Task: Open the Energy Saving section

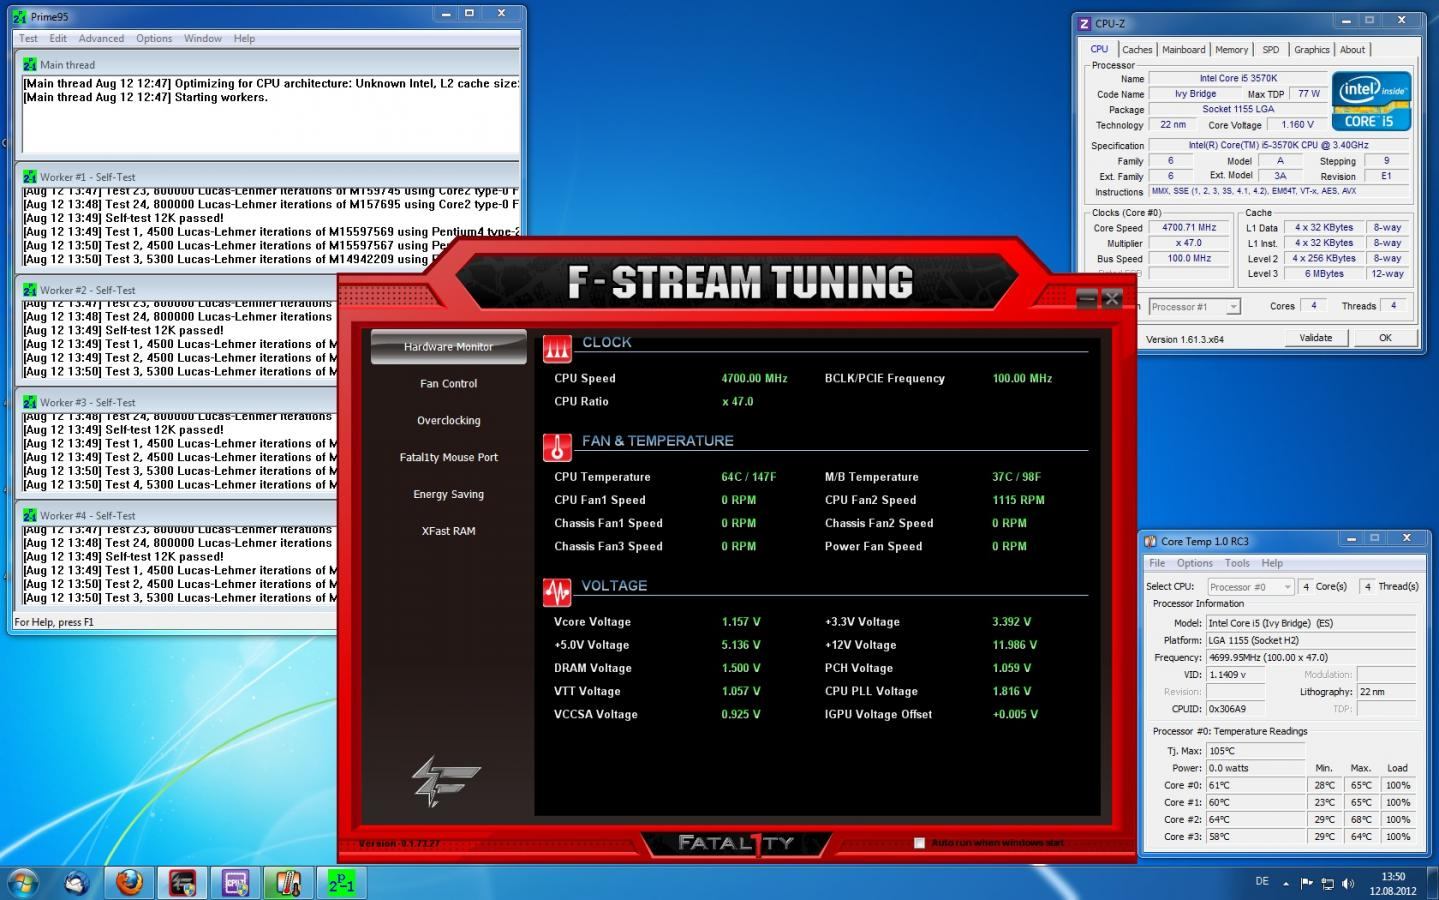Action: click(x=448, y=494)
